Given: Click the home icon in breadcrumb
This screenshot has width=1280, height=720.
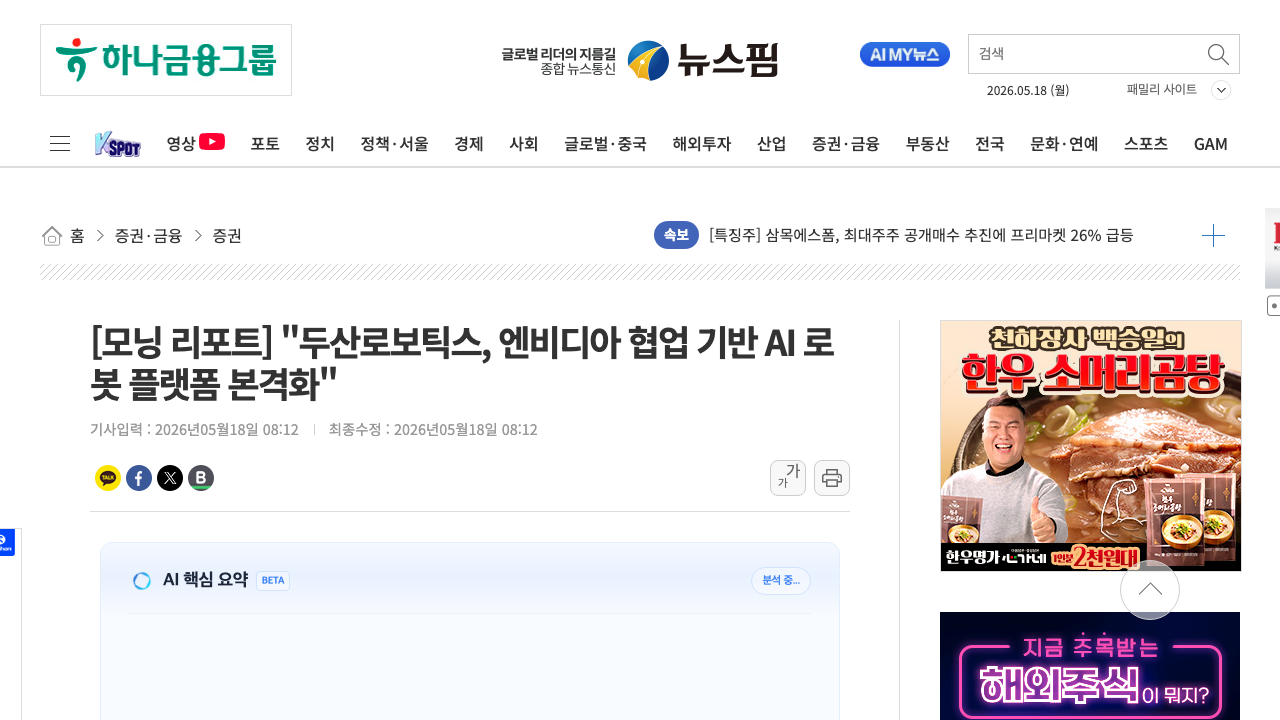Looking at the screenshot, I should [x=52, y=236].
